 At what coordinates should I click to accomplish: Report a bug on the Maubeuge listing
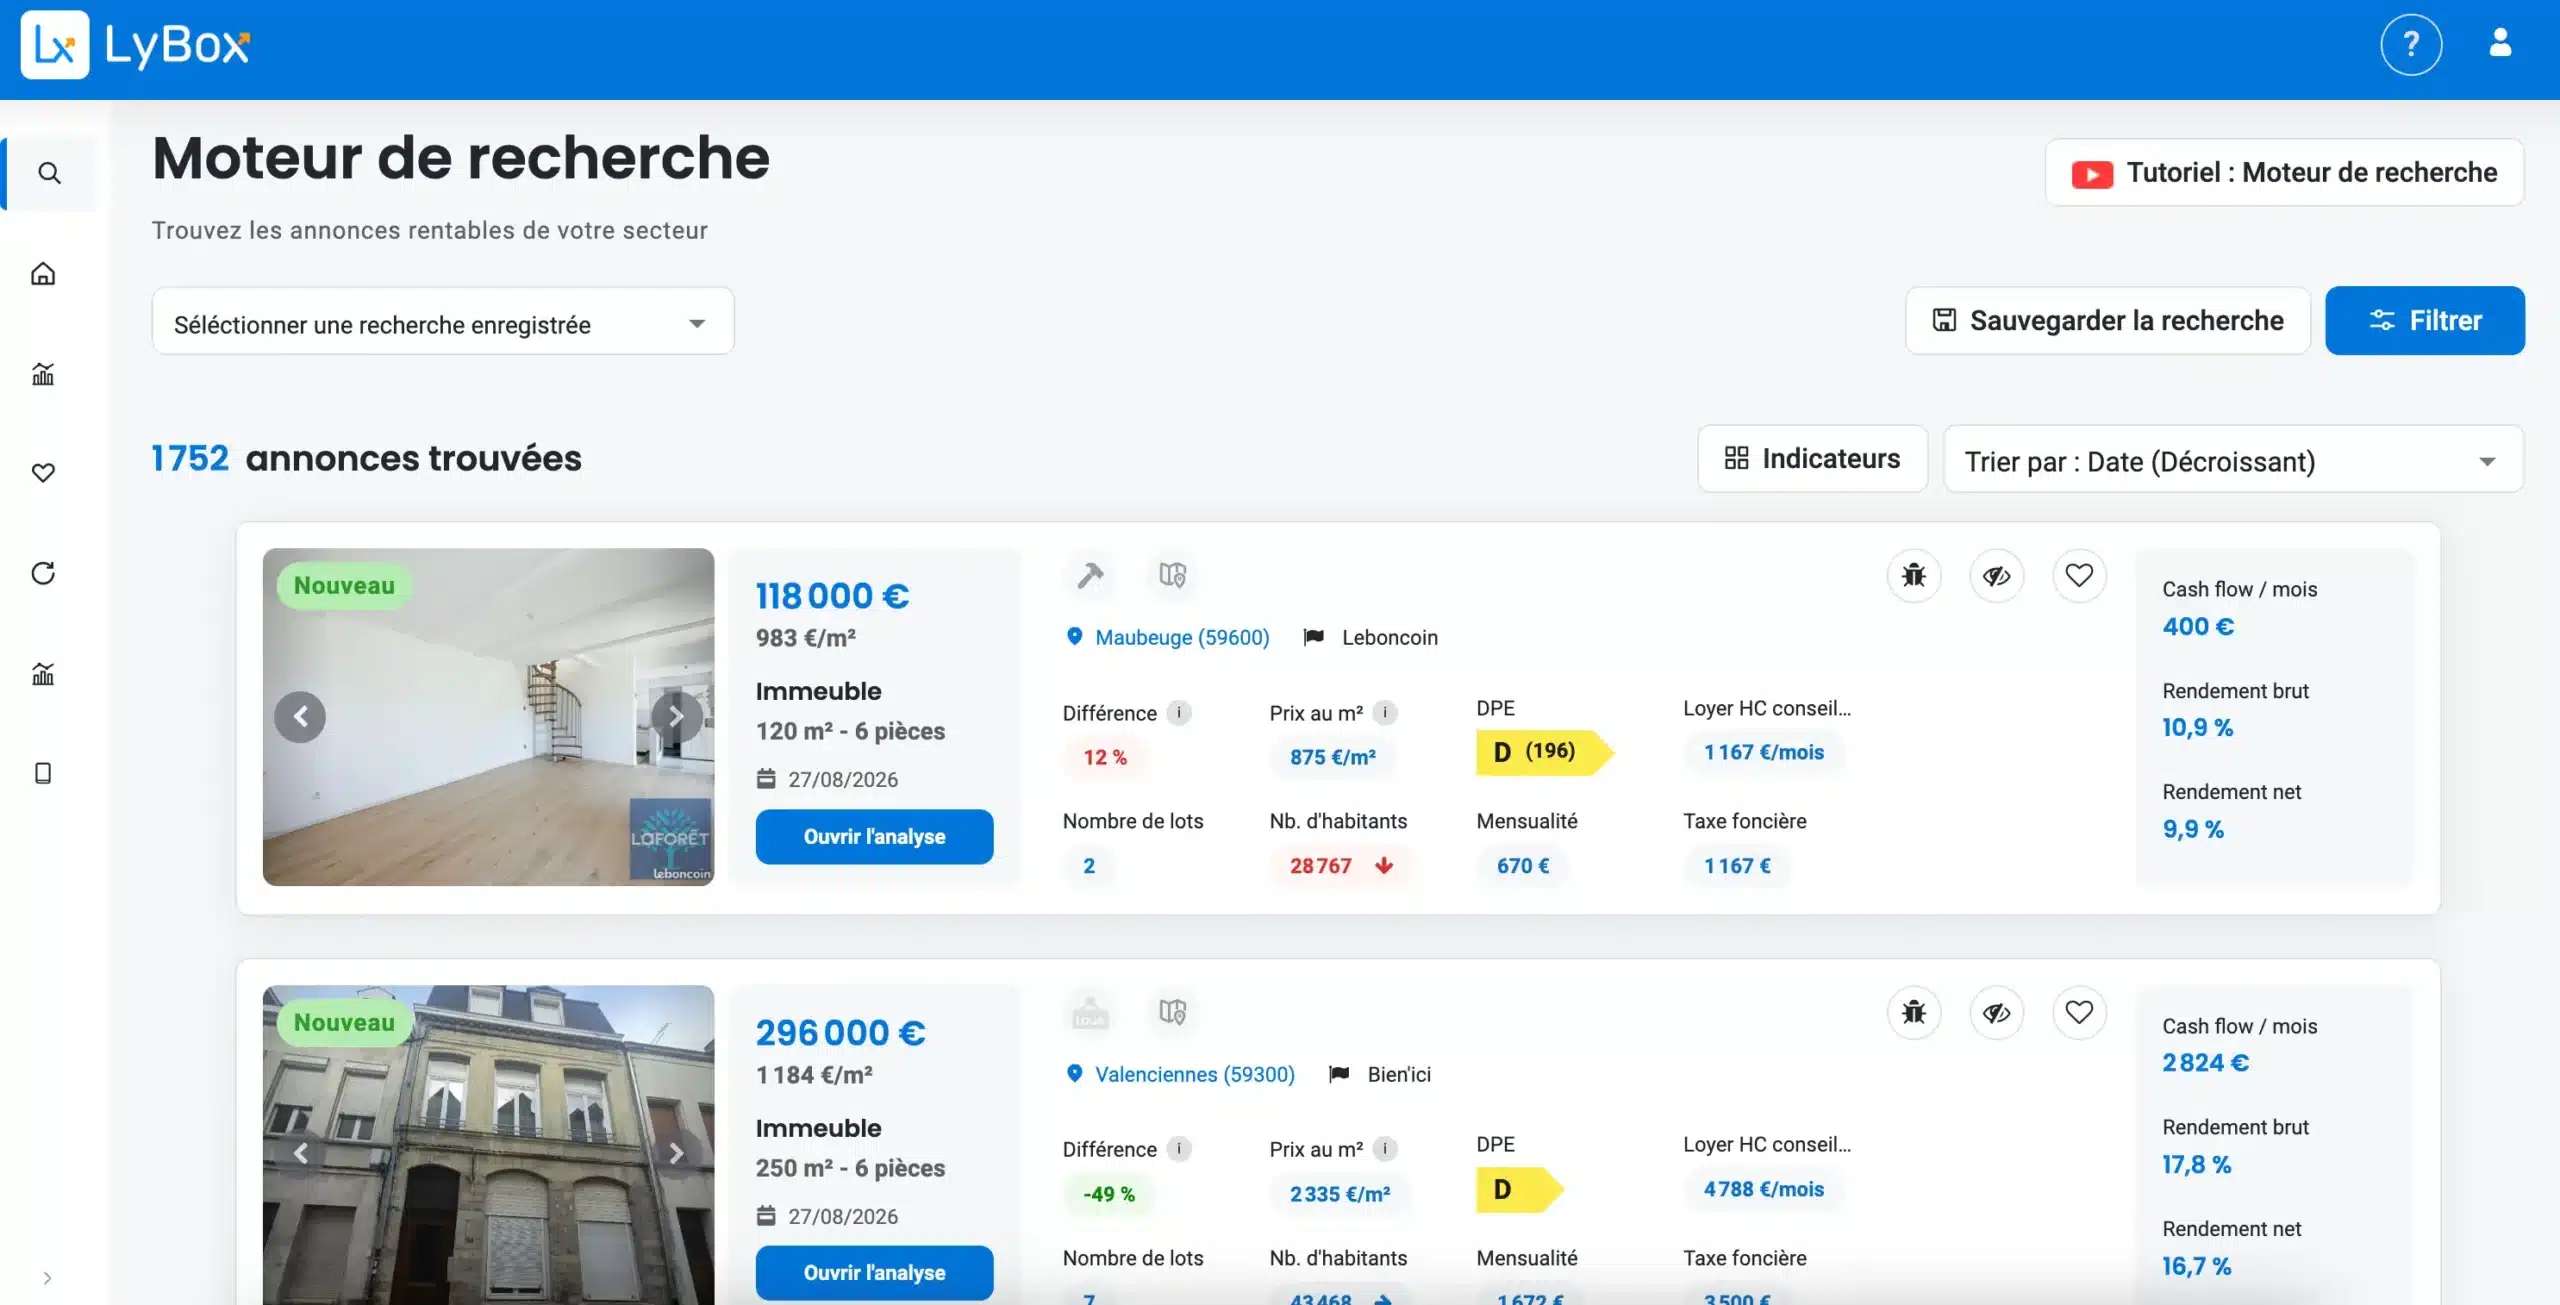coord(1914,576)
